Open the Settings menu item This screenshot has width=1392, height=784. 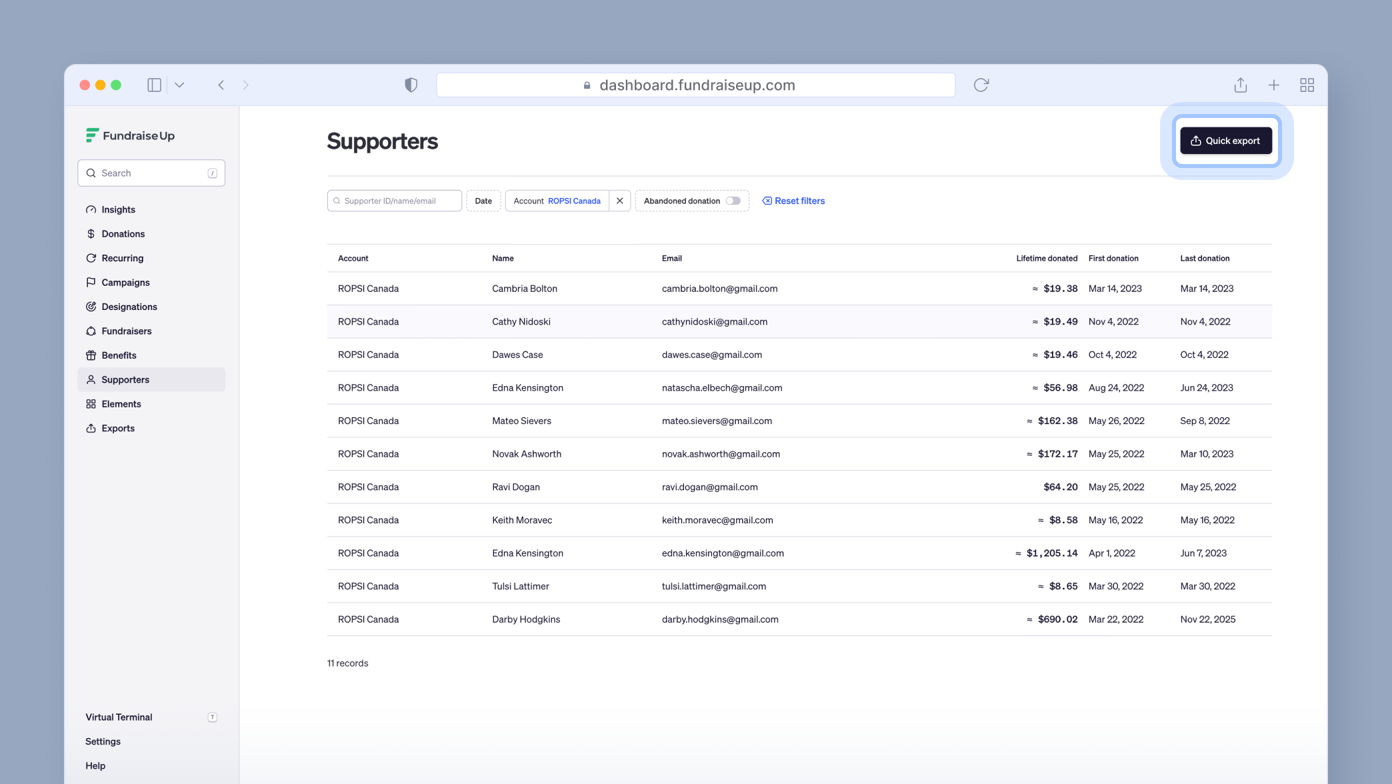(x=103, y=741)
